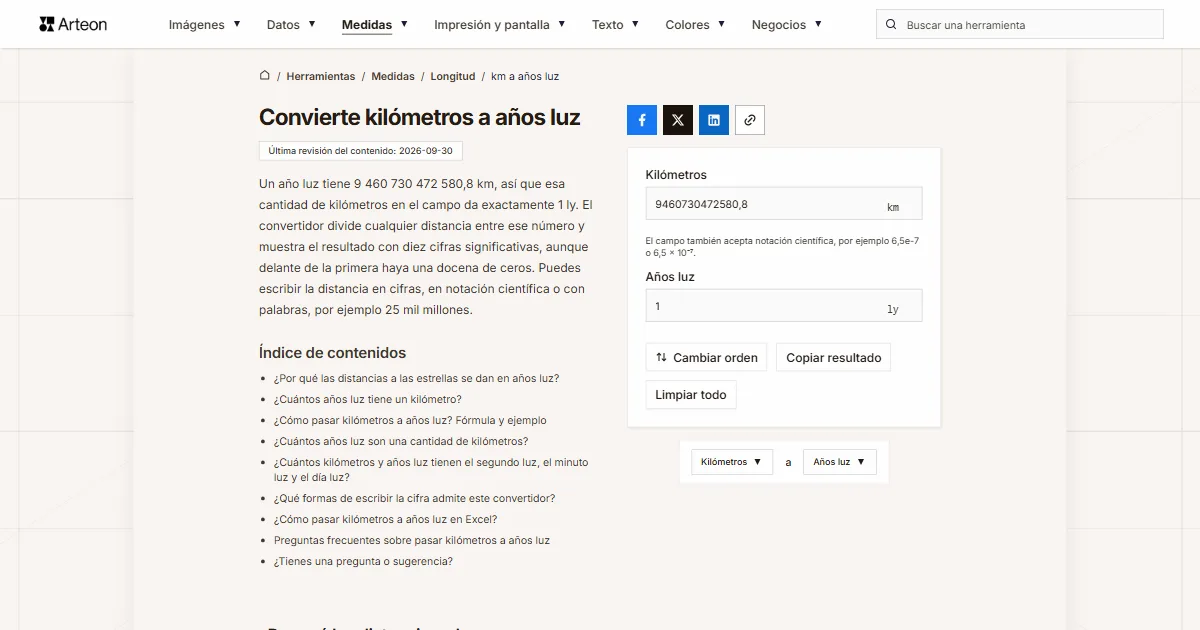The image size is (1200, 630).
Task: Jump to '¿Qué formas de escribir la cifra' link
Action: [414, 499]
